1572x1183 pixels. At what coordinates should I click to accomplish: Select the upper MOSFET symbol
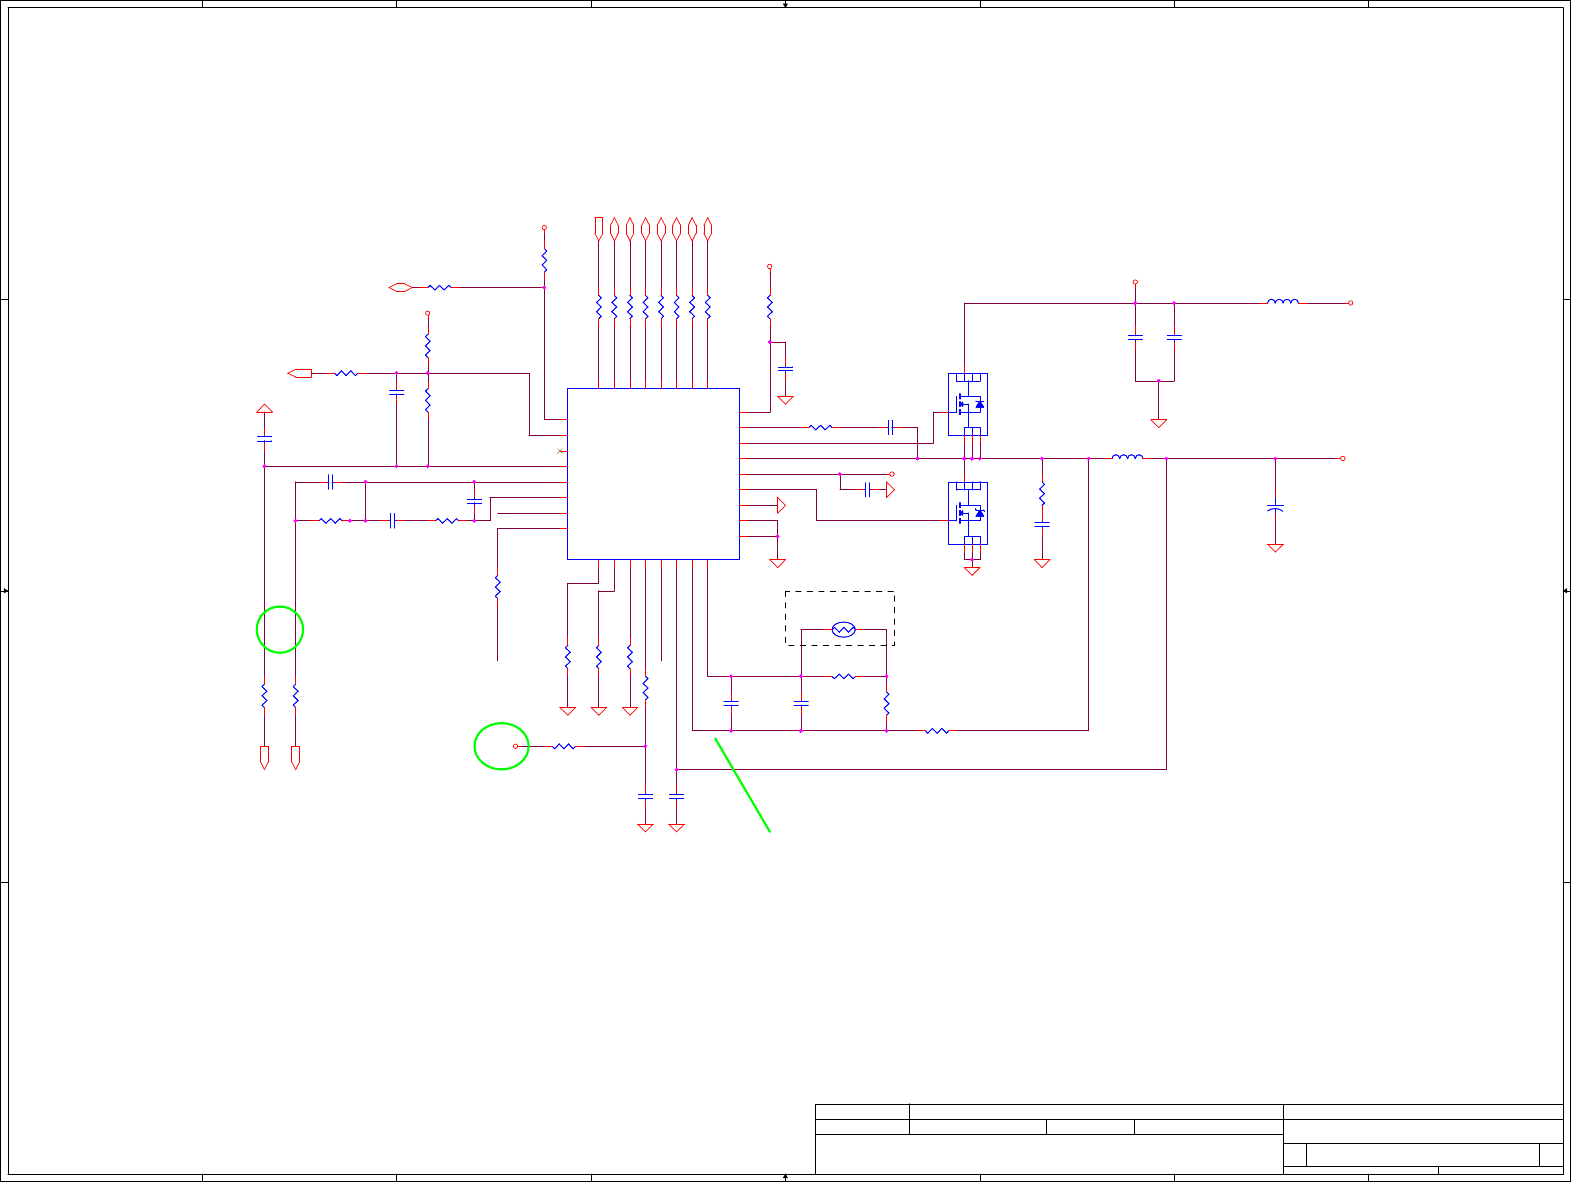click(968, 404)
